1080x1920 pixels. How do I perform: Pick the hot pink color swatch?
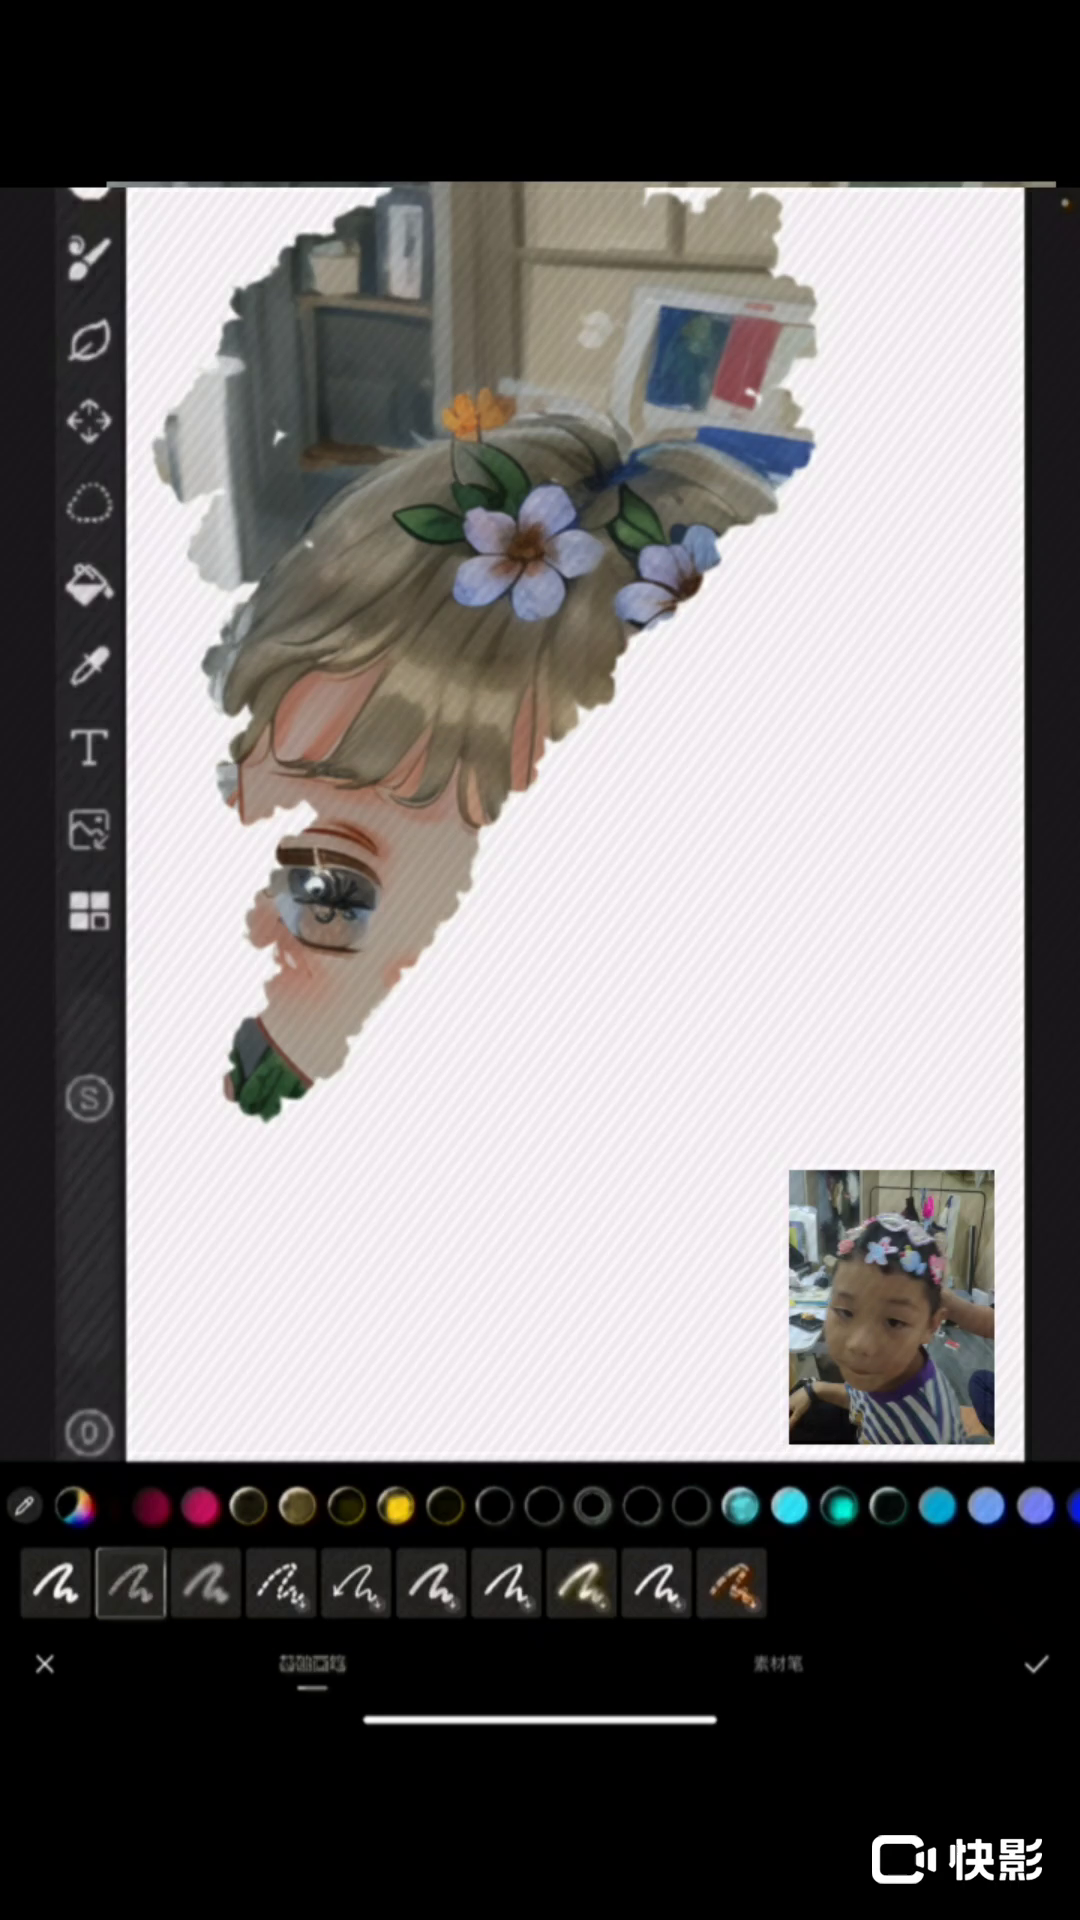point(200,1506)
